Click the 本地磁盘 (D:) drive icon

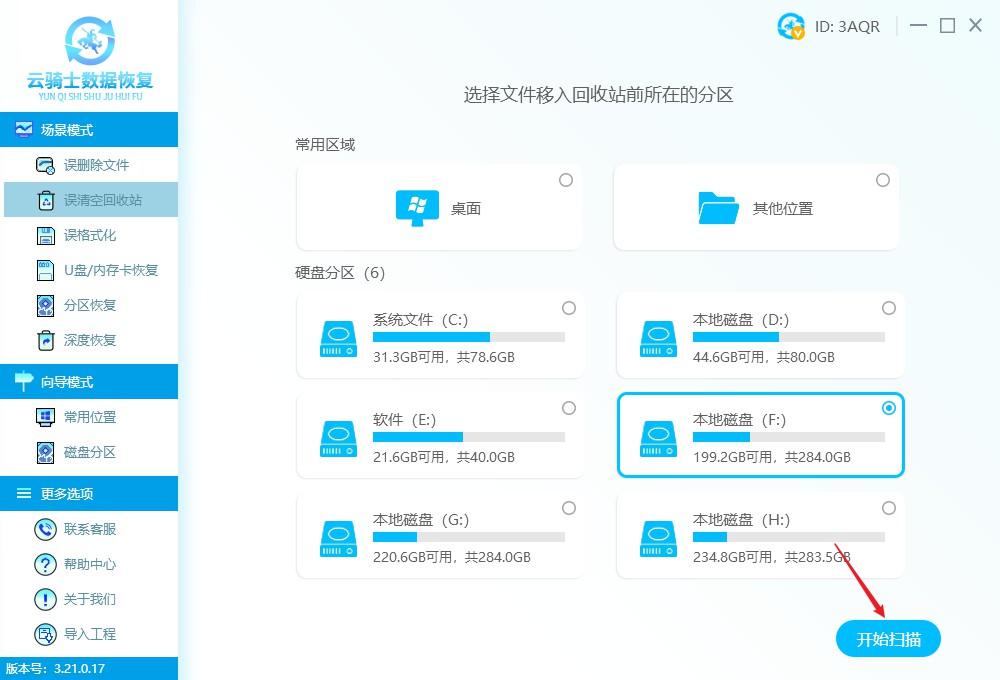point(658,339)
